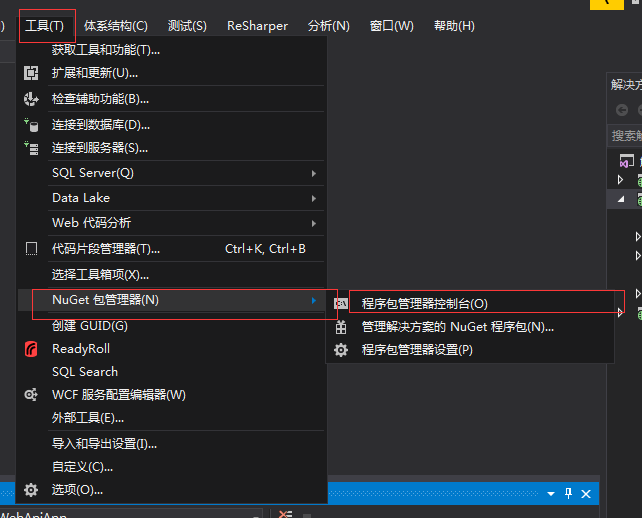
Task: Open 程序包管理器设置(P)
Action: pos(417,350)
